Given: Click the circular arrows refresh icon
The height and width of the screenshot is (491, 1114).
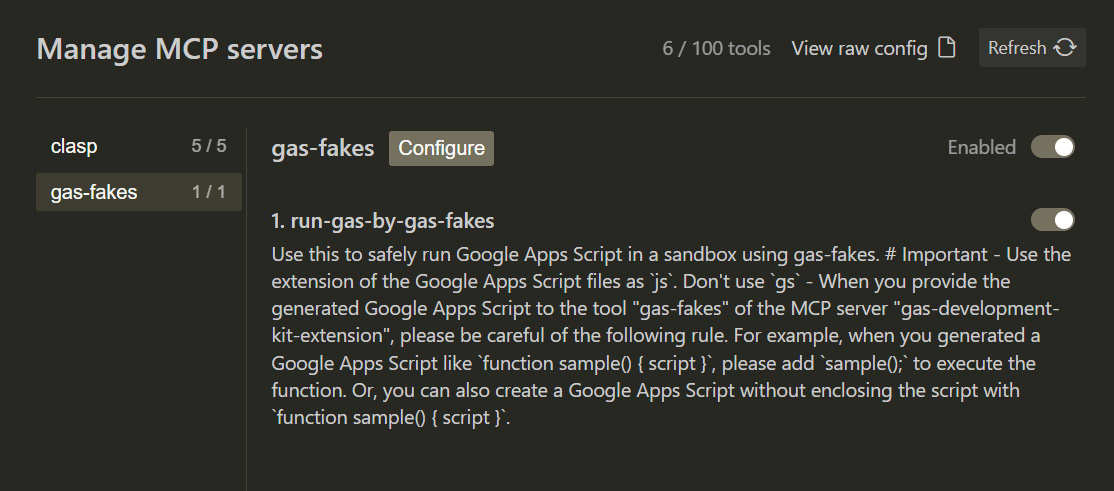Looking at the screenshot, I should pyautogui.click(x=1064, y=48).
